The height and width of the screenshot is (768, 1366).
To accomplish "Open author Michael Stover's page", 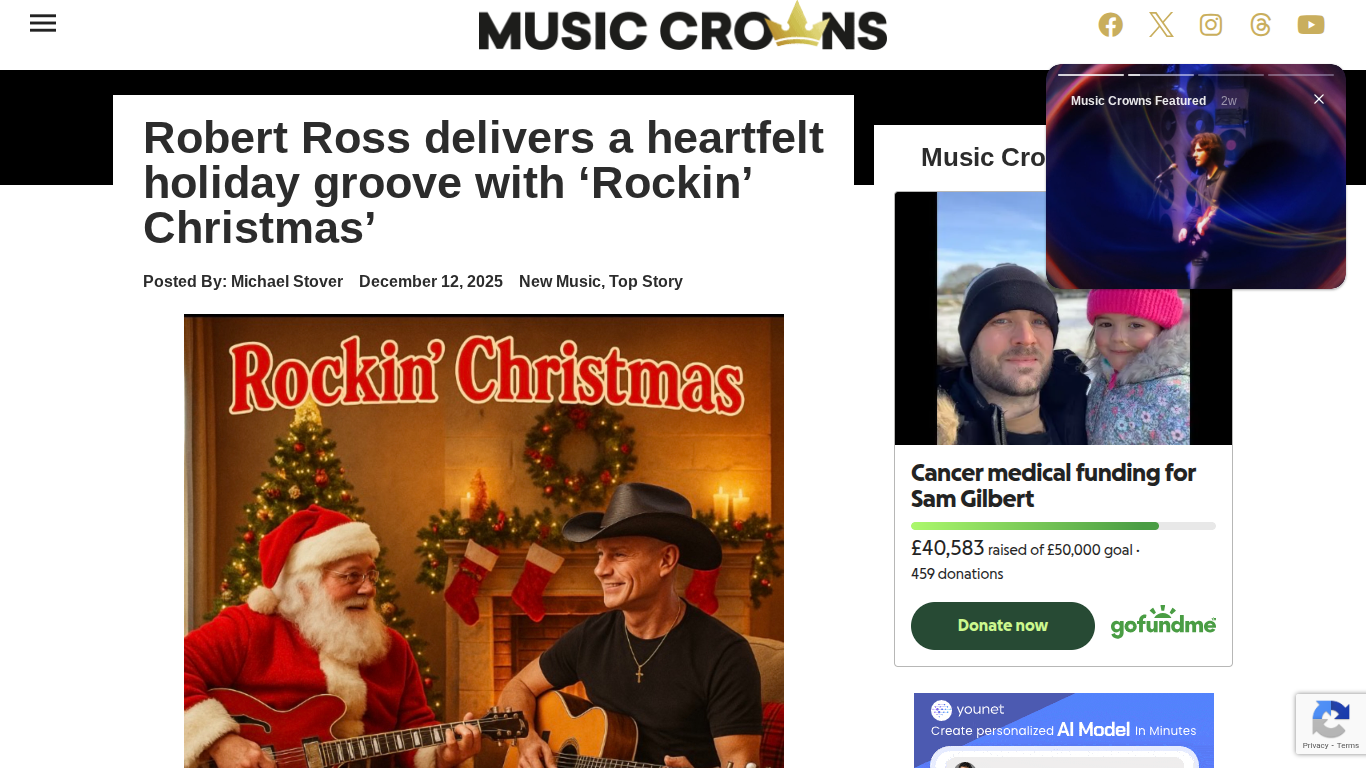I will point(287,282).
